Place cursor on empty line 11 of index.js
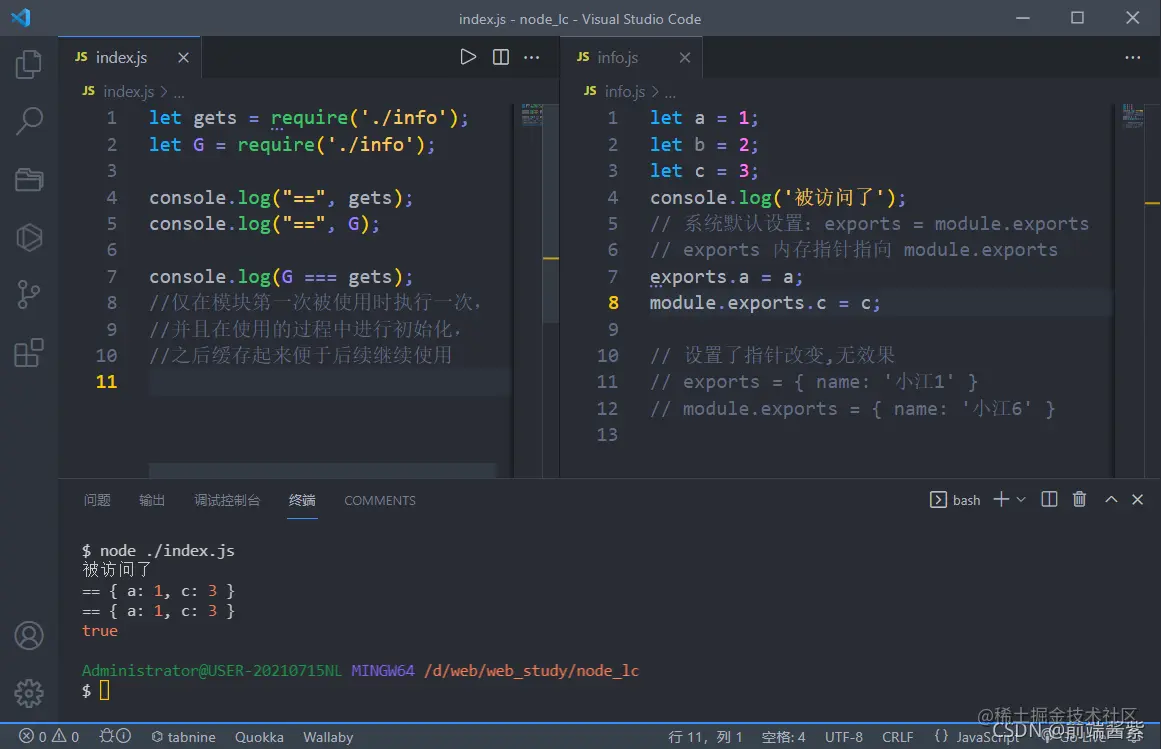 click(329, 382)
